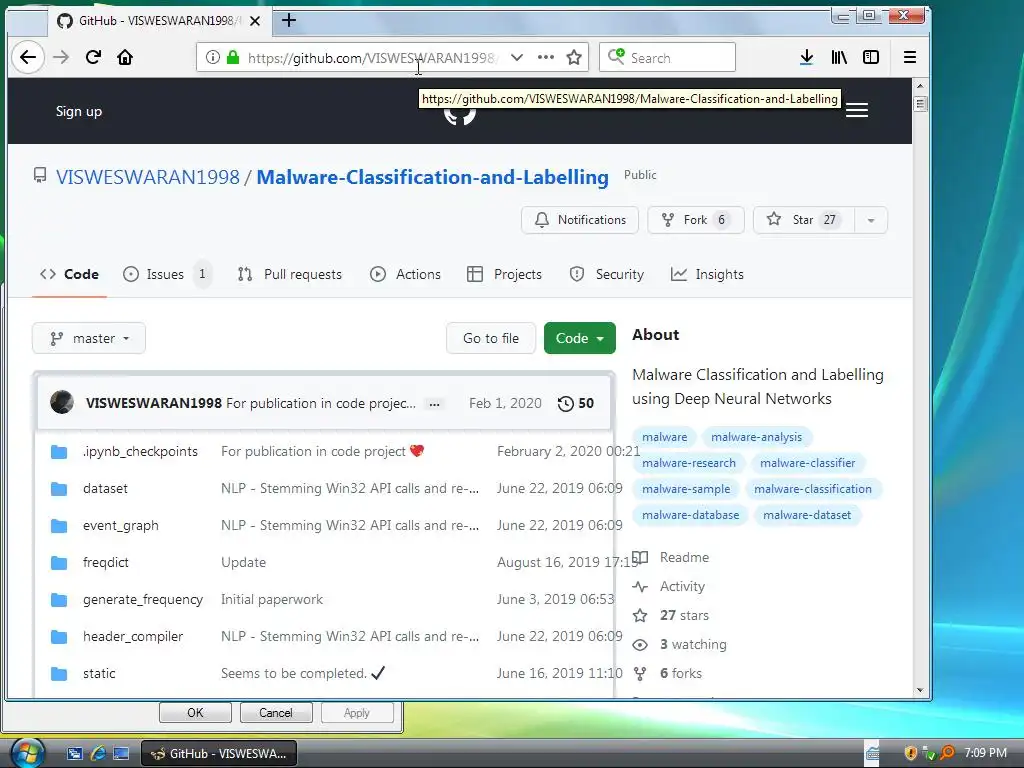This screenshot has height=768, width=1024.
Task: Click the malware-database topic tag
Action: click(690, 515)
